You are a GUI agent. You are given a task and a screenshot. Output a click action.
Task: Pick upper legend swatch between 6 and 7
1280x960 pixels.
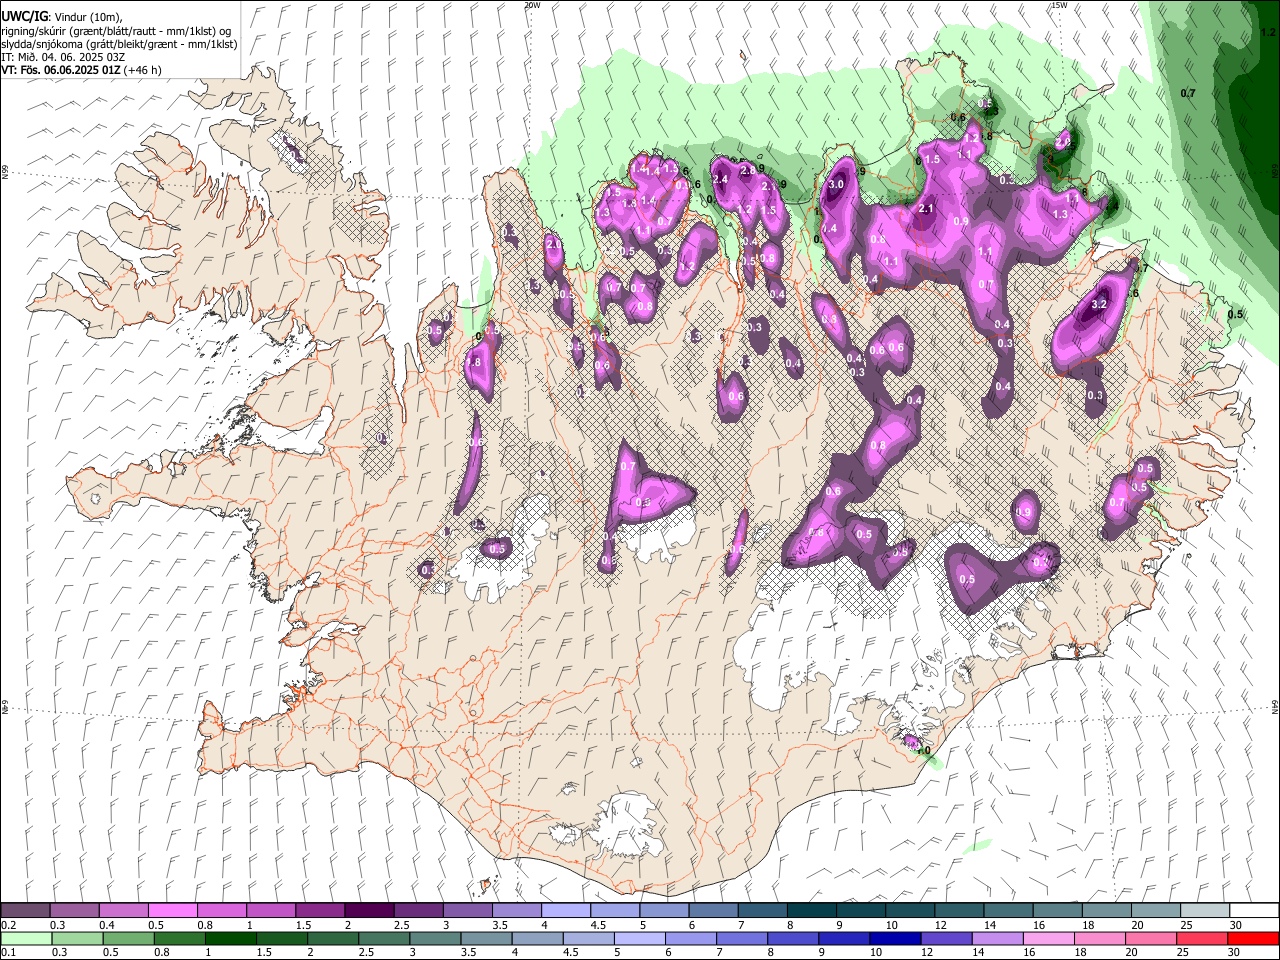(x=713, y=910)
